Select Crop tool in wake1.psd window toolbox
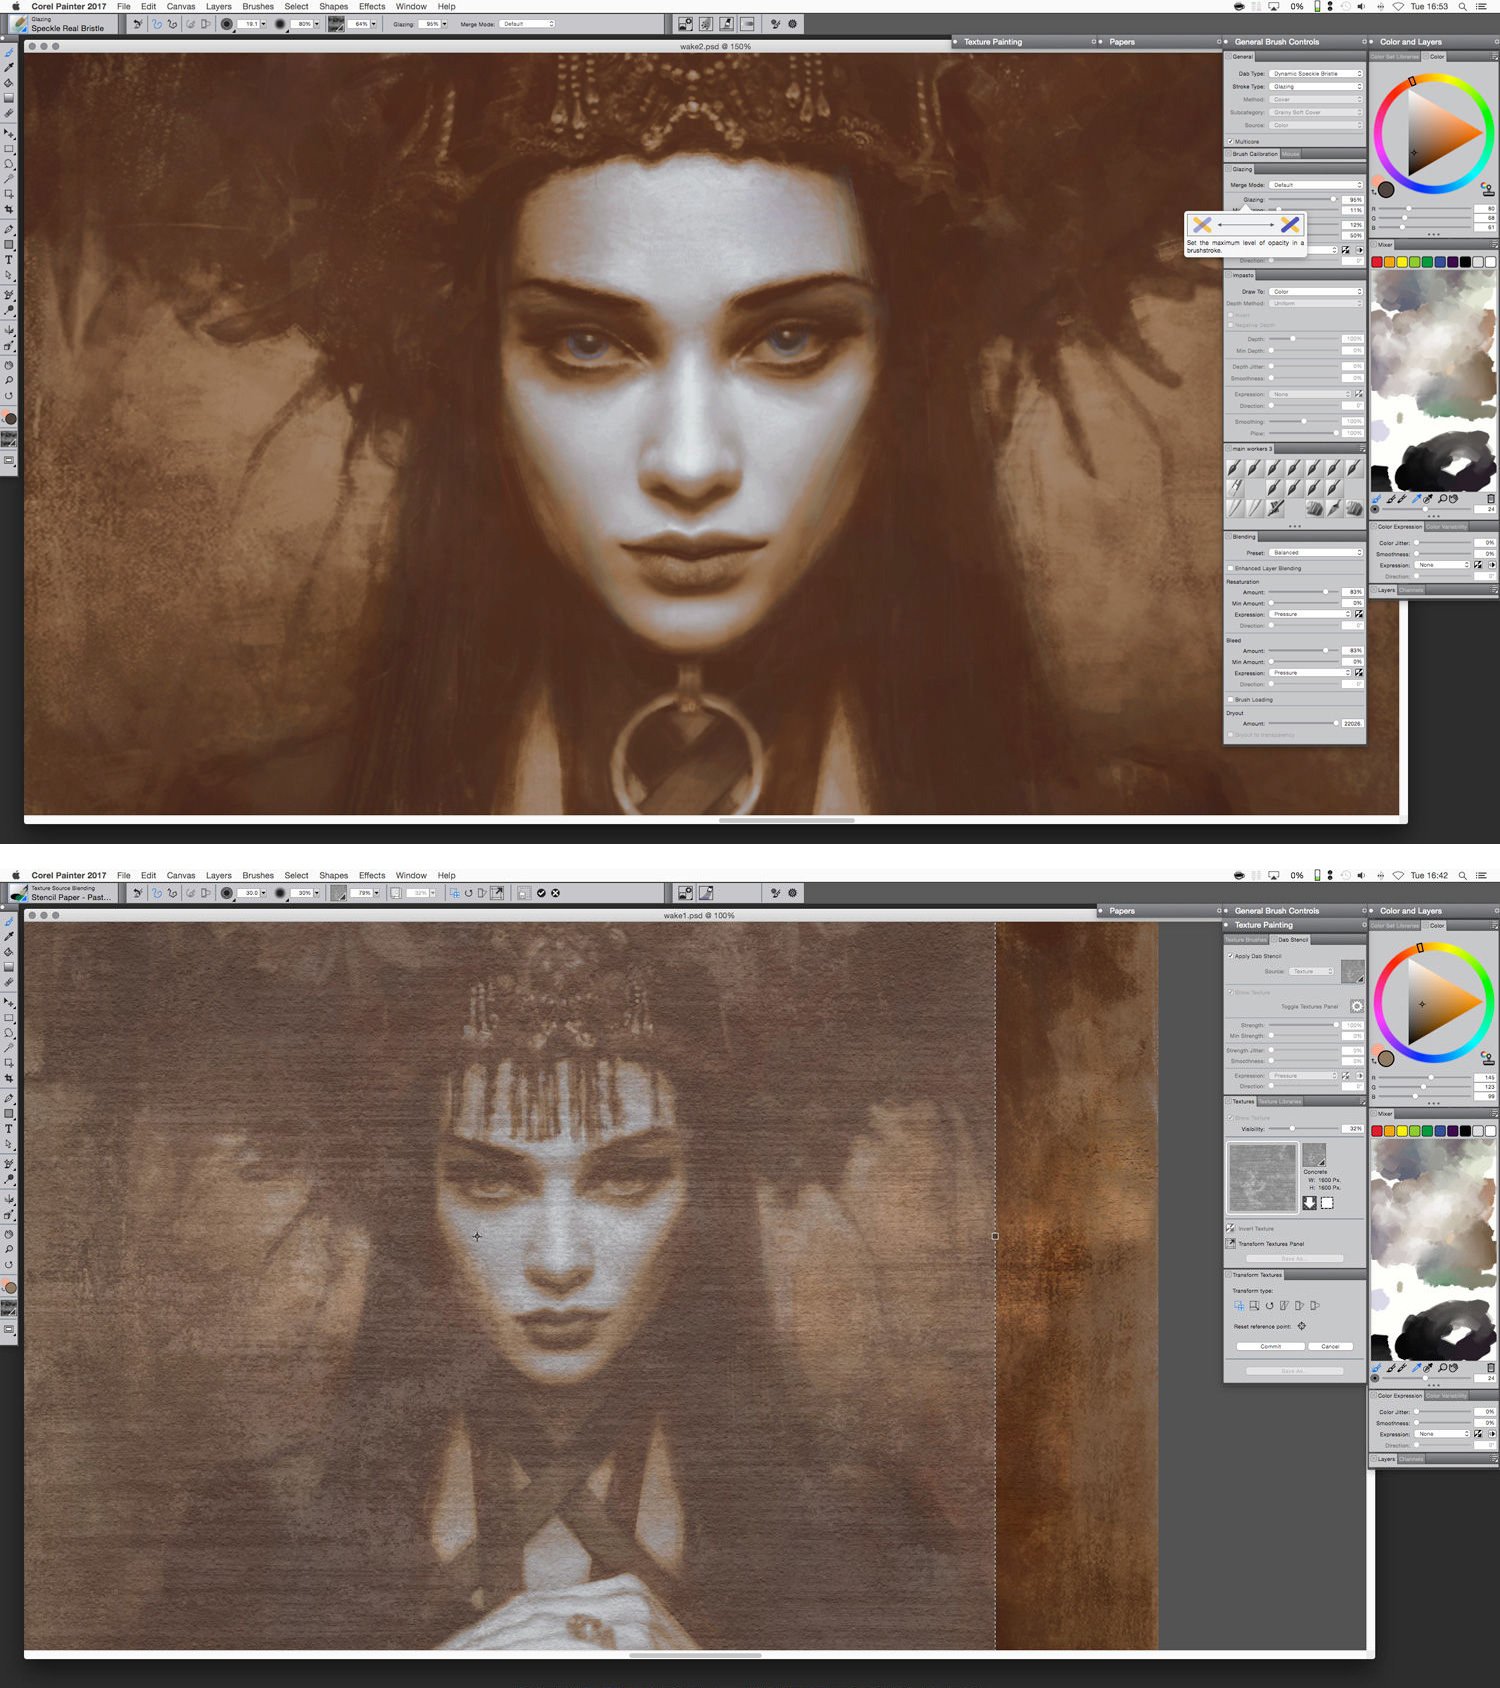This screenshot has height=1688, width=1500. [x=9, y=1078]
